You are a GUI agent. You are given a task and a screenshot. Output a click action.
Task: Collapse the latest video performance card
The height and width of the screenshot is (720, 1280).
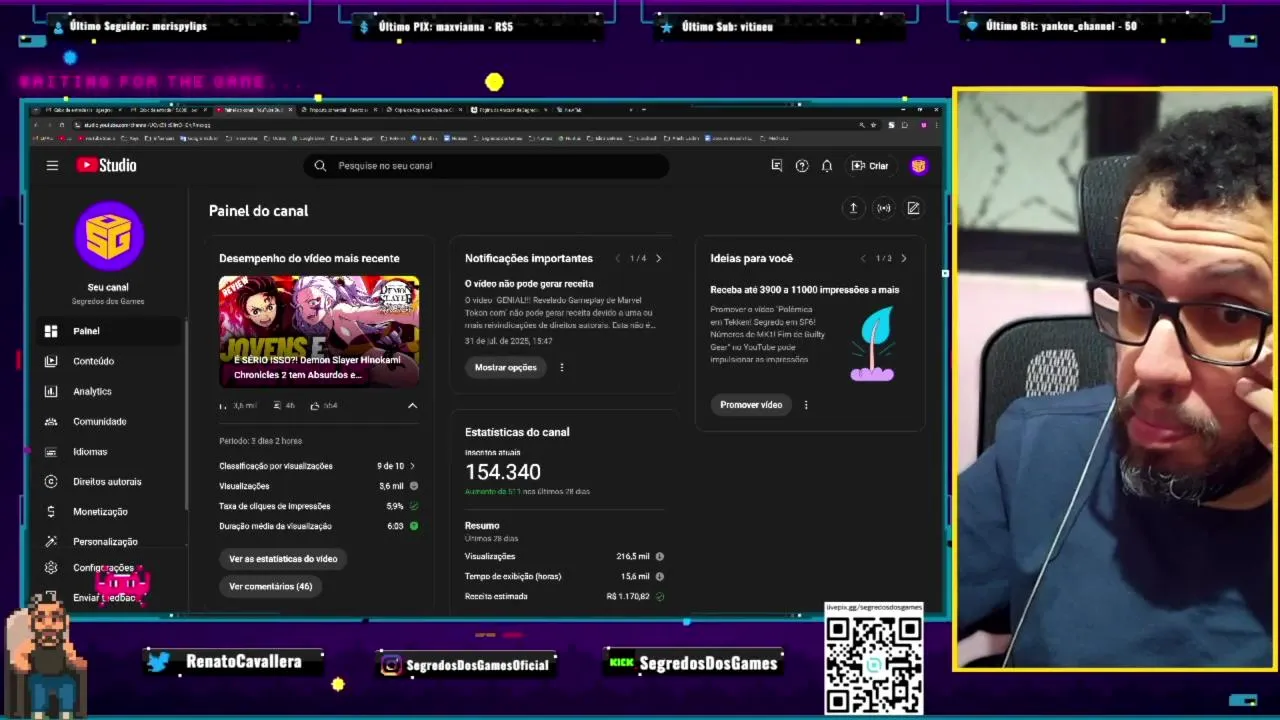pyautogui.click(x=412, y=406)
